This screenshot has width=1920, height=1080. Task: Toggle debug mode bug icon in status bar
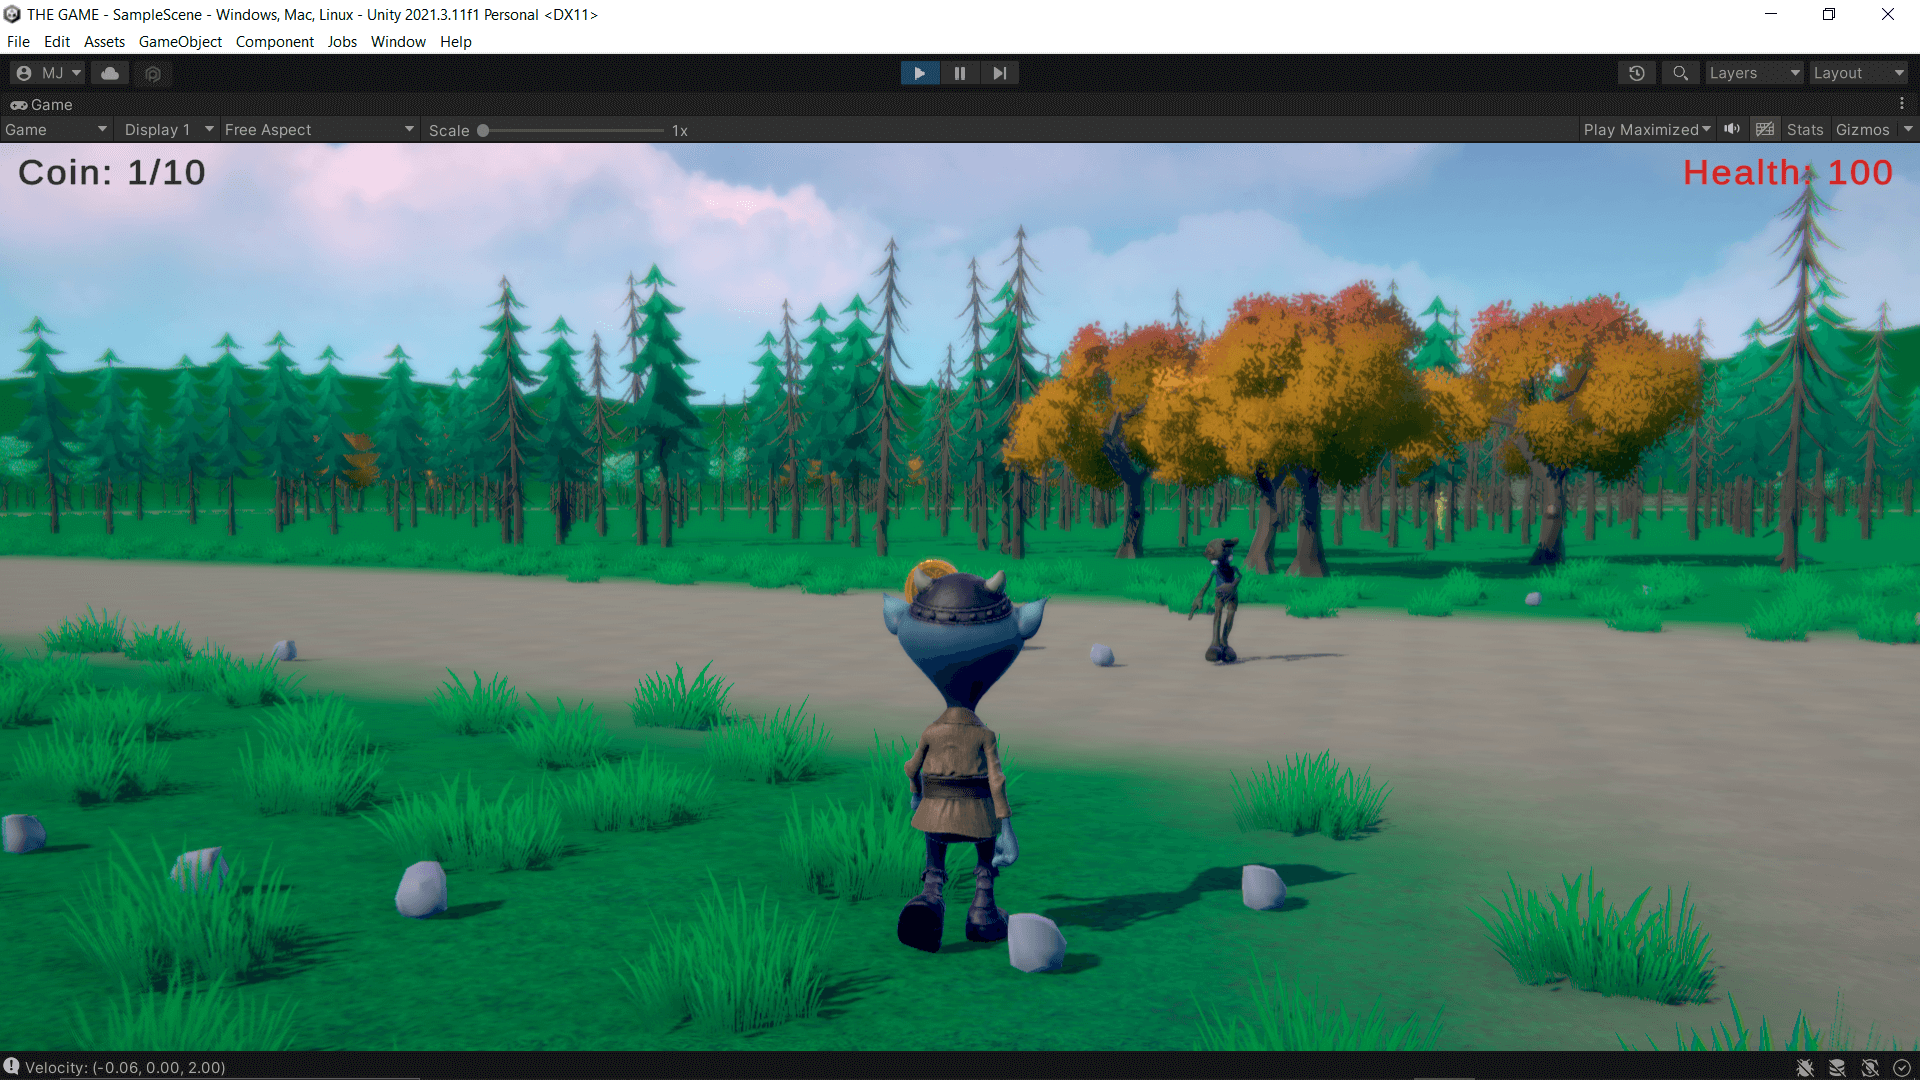click(1805, 1068)
